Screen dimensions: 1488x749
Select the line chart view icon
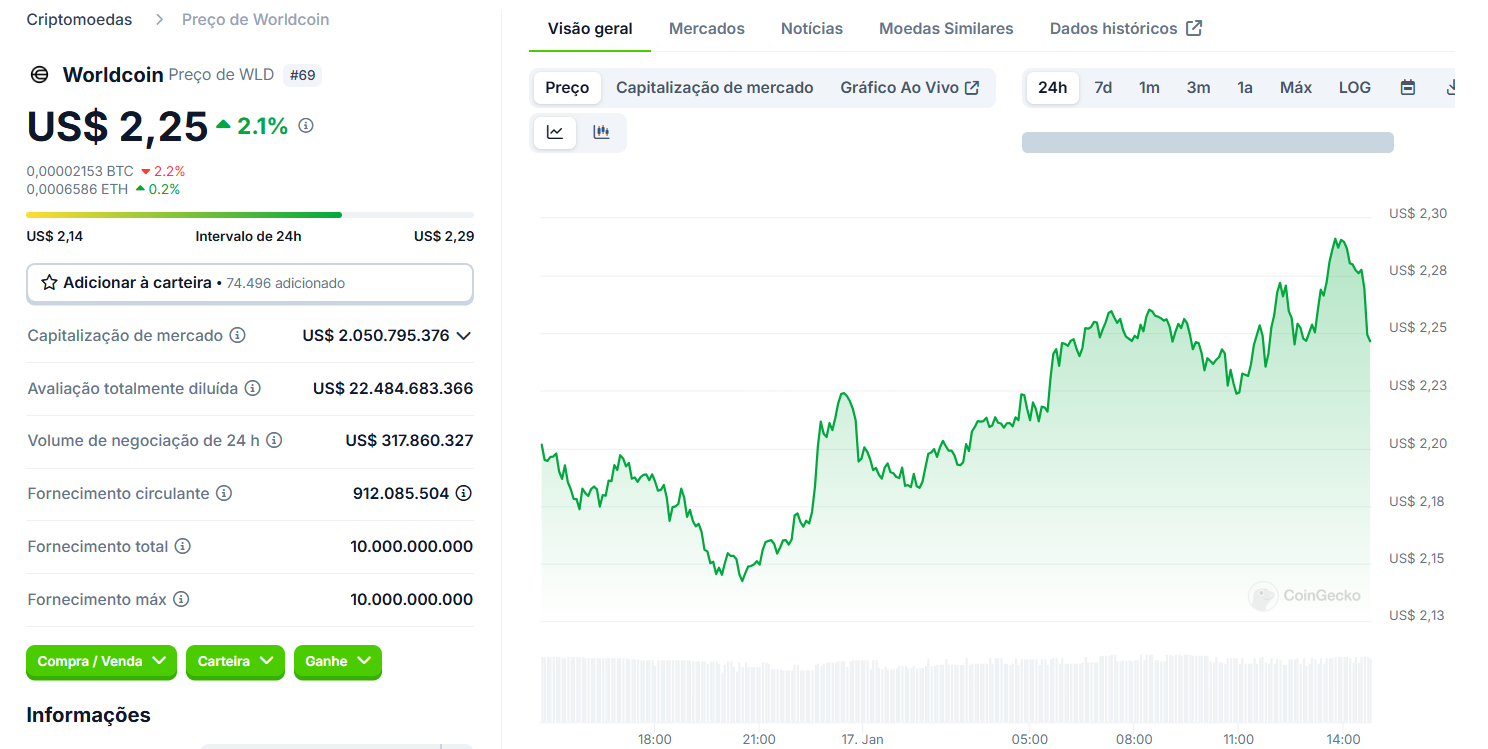[555, 132]
